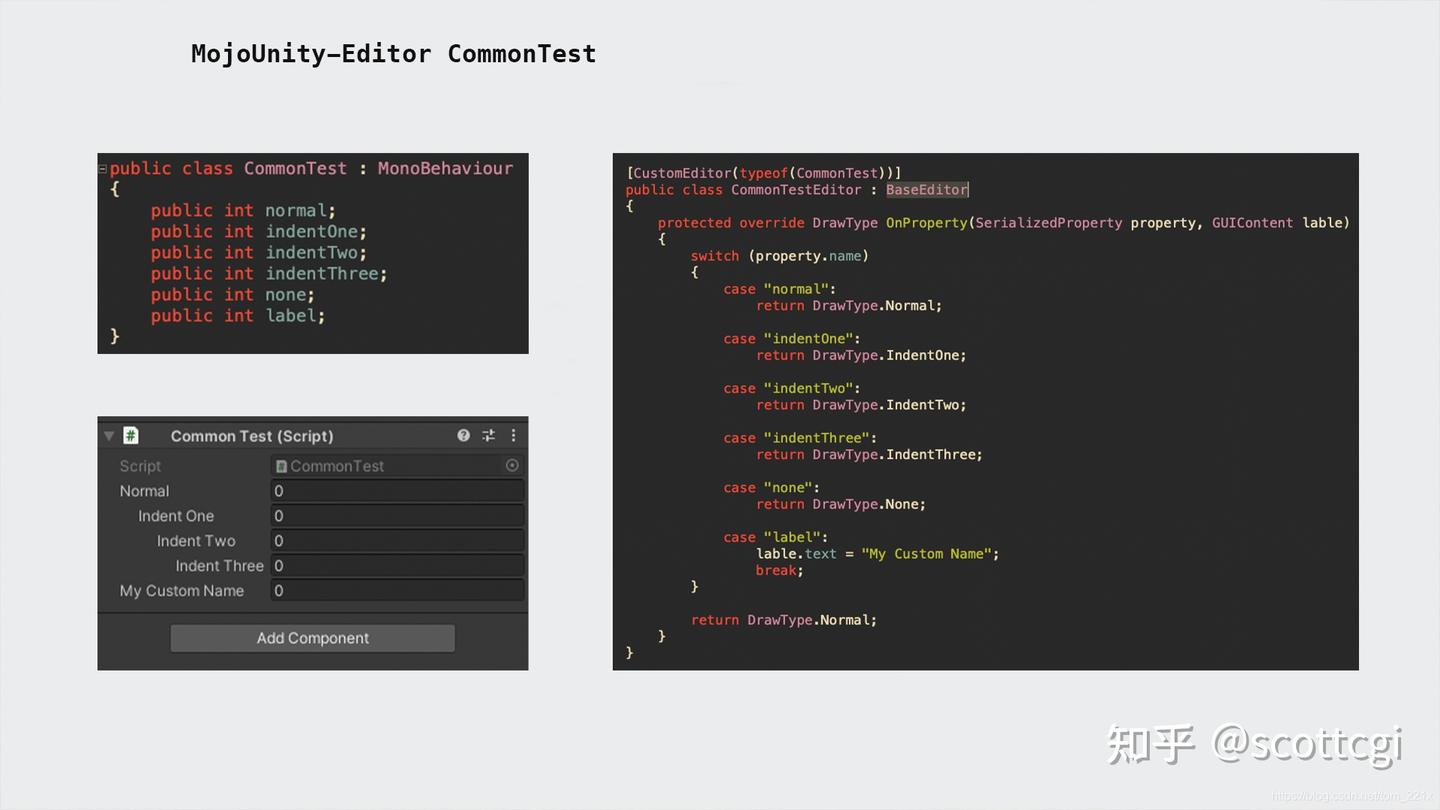Open the component help reference icon
This screenshot has width=1440, height=810.
point(463,435)
